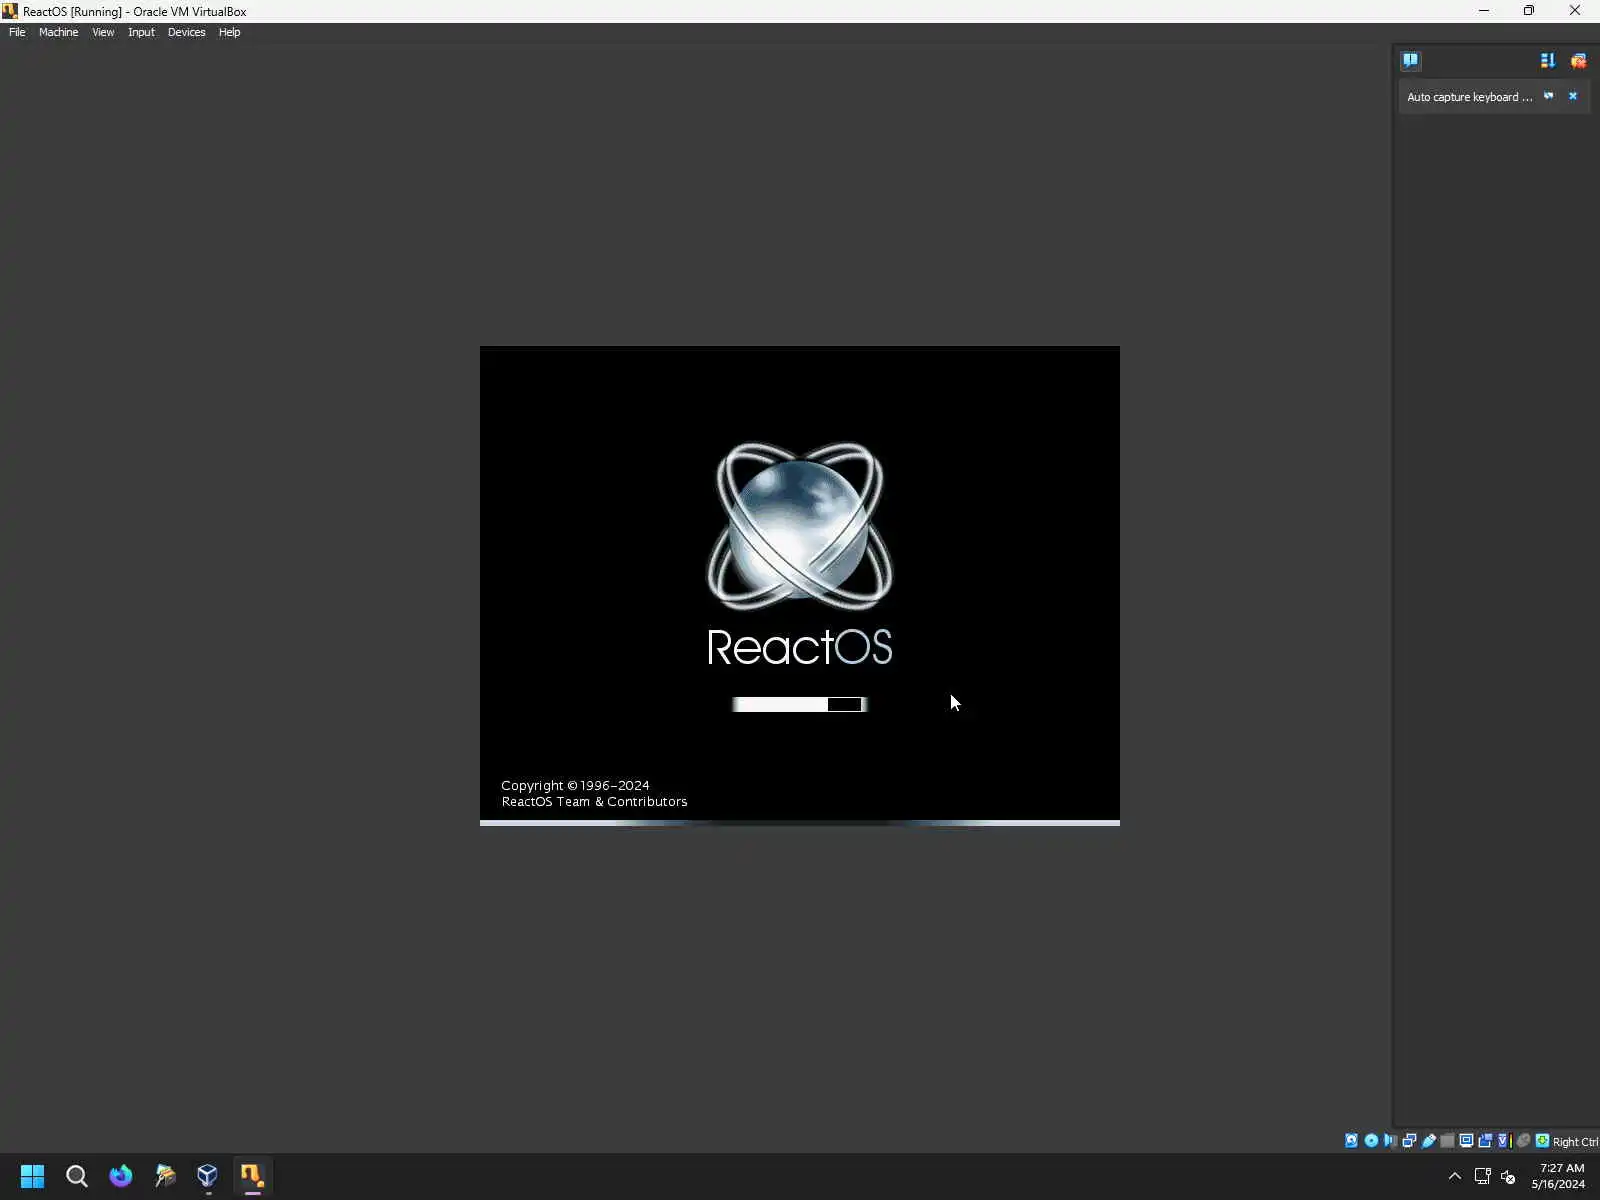The height and width of the screenshot is (1200, 1600).
Task: Click the keyboard capture green arrow icon
Action: point(1542,1140)
